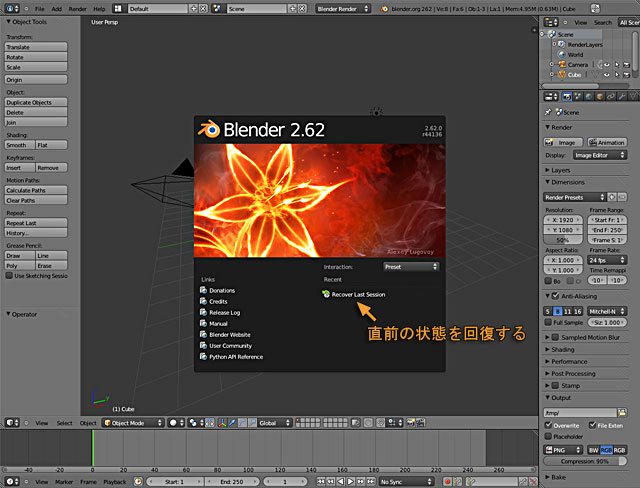Click the add render preset plus icon
Viewport: 640px width, 488px height.
(612, 197)
